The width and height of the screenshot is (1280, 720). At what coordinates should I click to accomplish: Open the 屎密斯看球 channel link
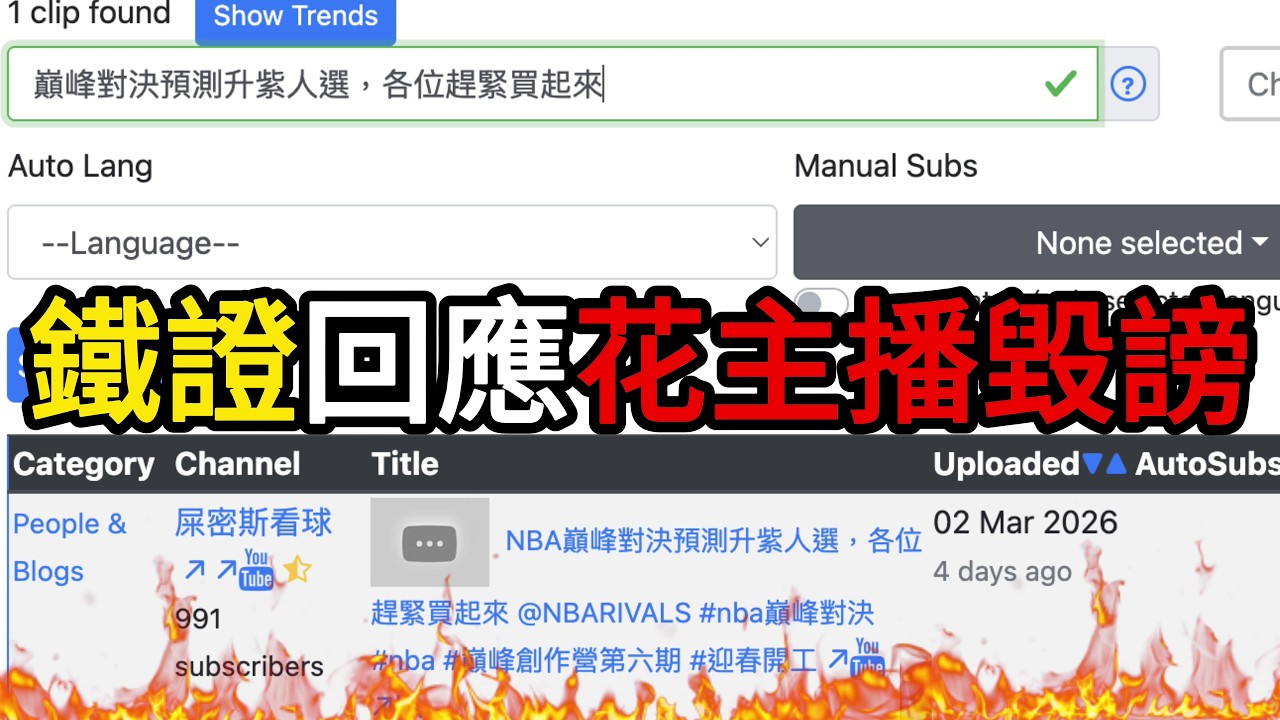(x=253, y=522)
